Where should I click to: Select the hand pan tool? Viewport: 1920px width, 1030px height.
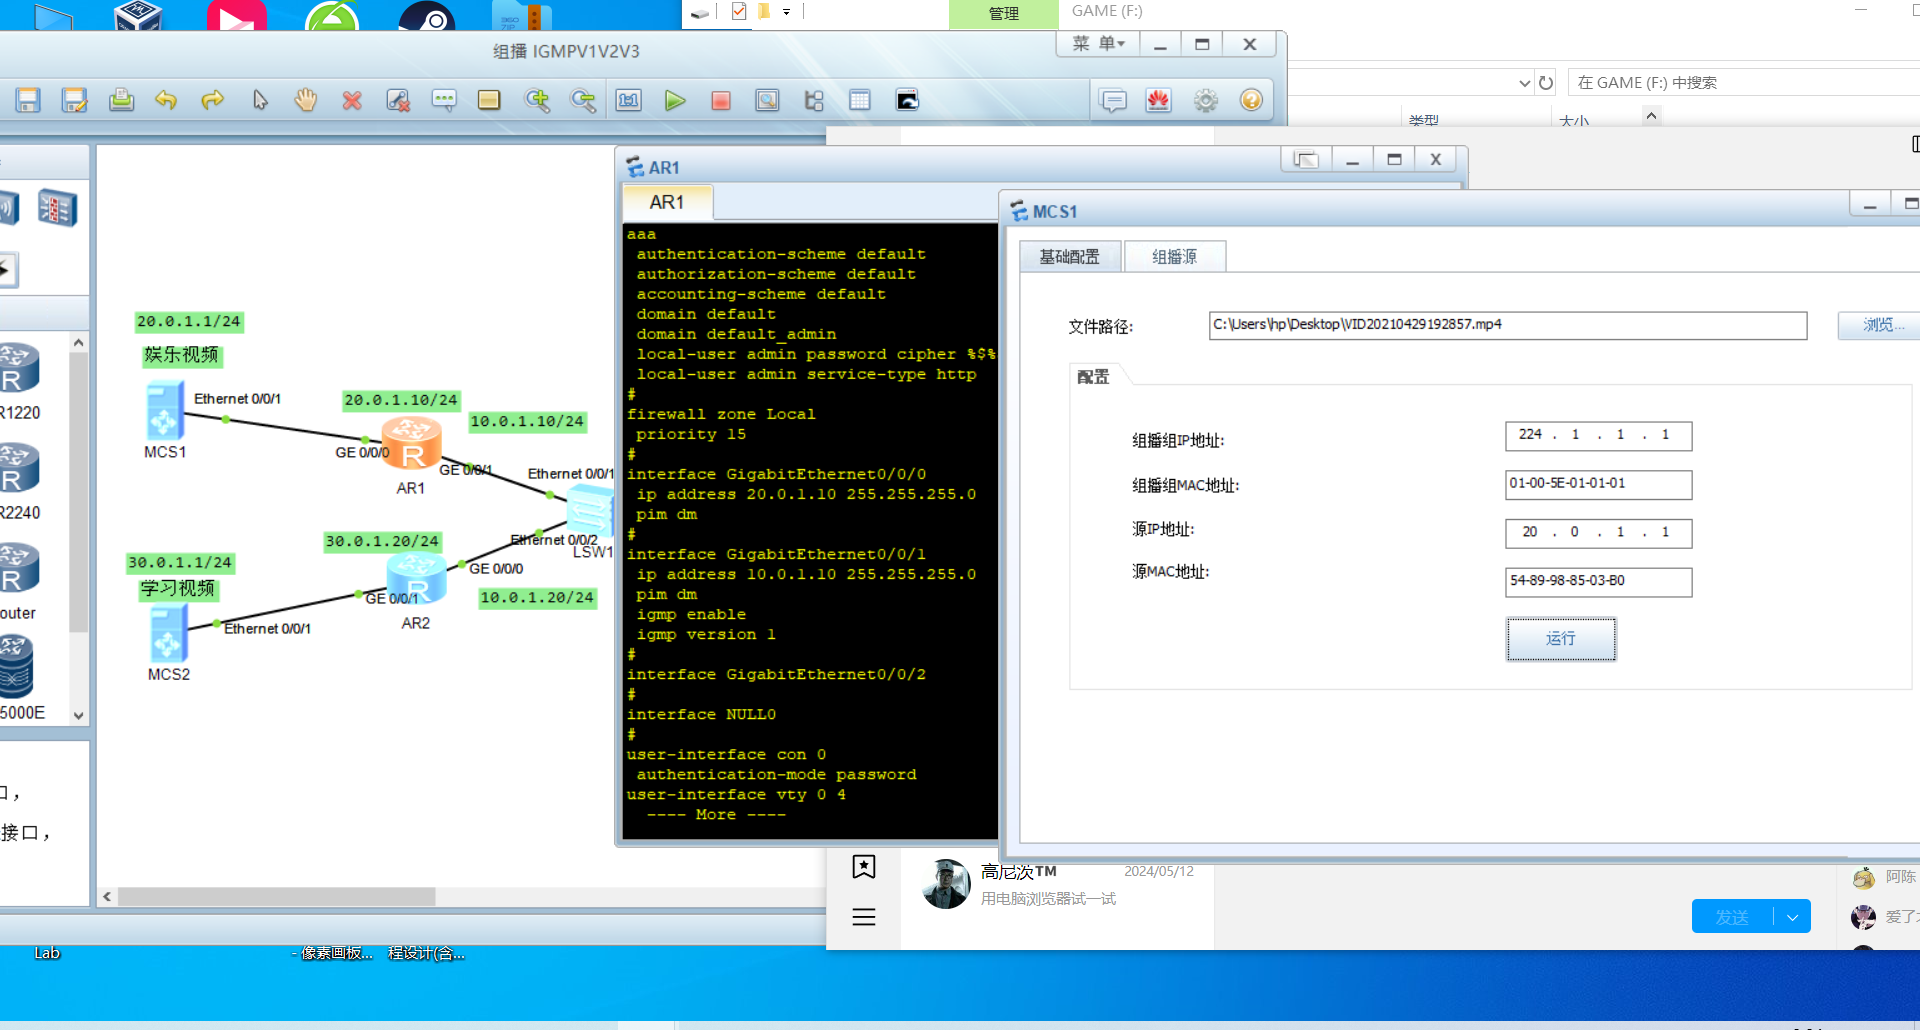306,100
